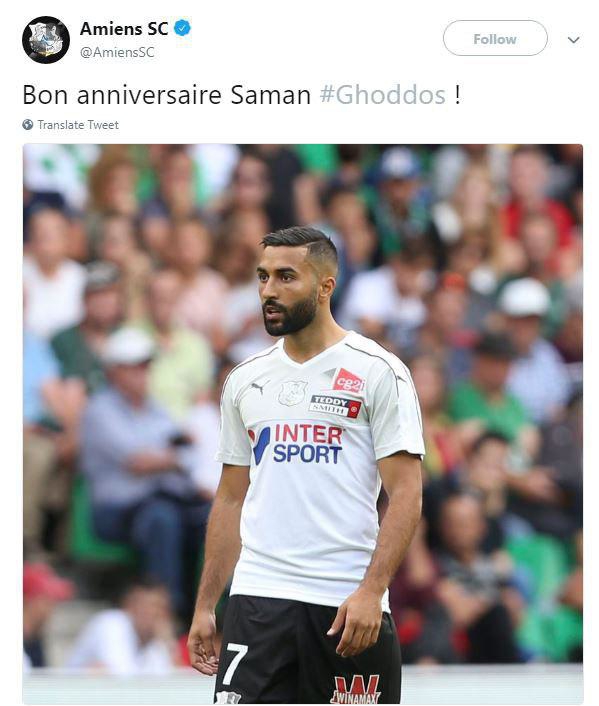The height and width of the screenshot is (706, 599).
Task: Click the Winamax logo on the shorts
Action: [355, 689]
